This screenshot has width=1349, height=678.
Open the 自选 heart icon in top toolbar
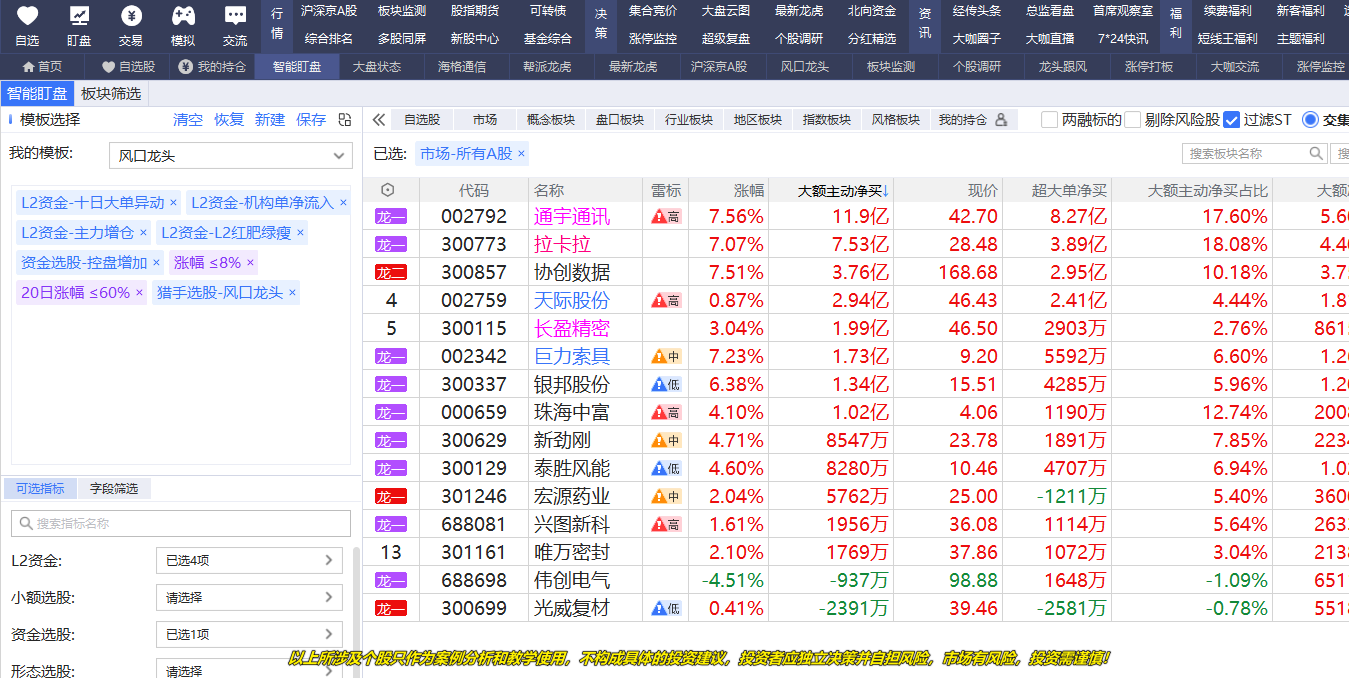28,17
